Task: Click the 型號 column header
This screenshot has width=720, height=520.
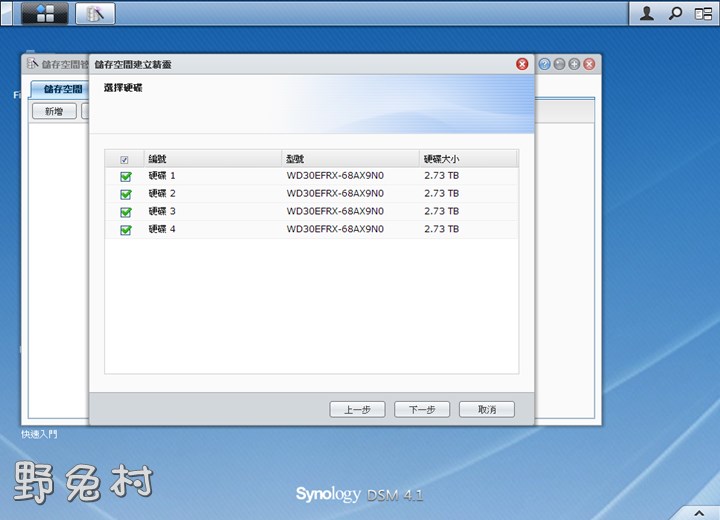Action: coord(350,159)
